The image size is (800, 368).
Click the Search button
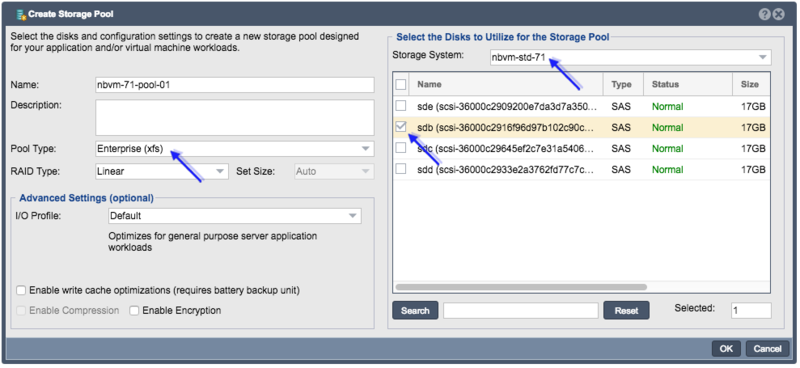(x=415, y=310)
